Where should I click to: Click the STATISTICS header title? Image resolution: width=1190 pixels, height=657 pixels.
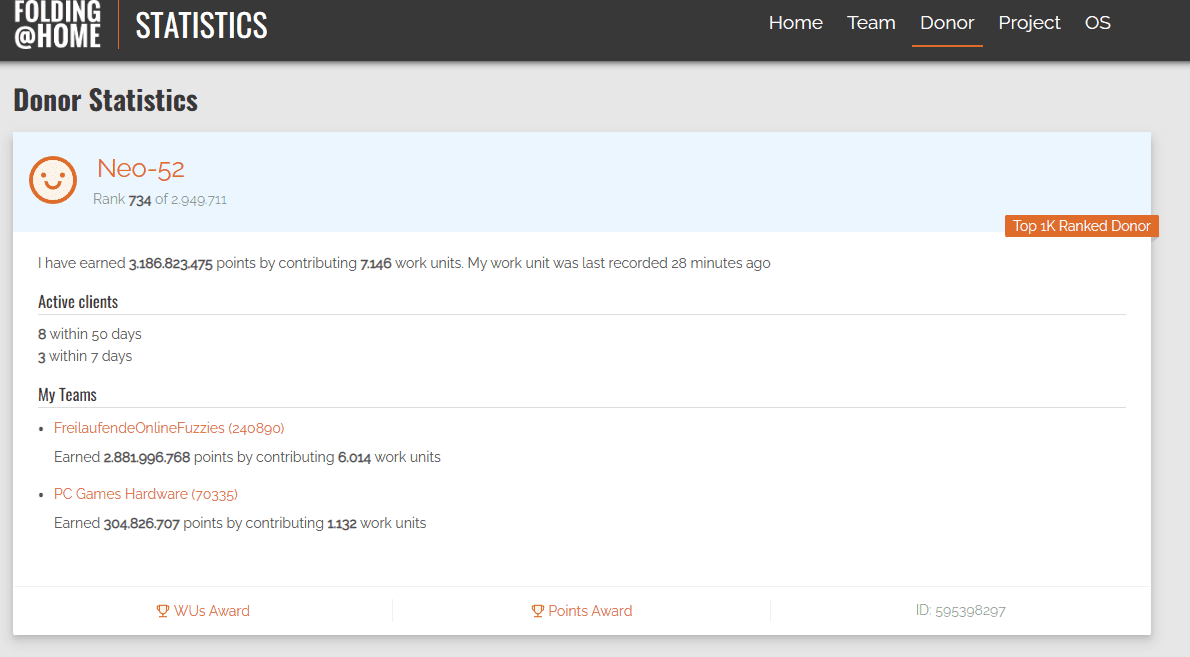pos(201,25)
